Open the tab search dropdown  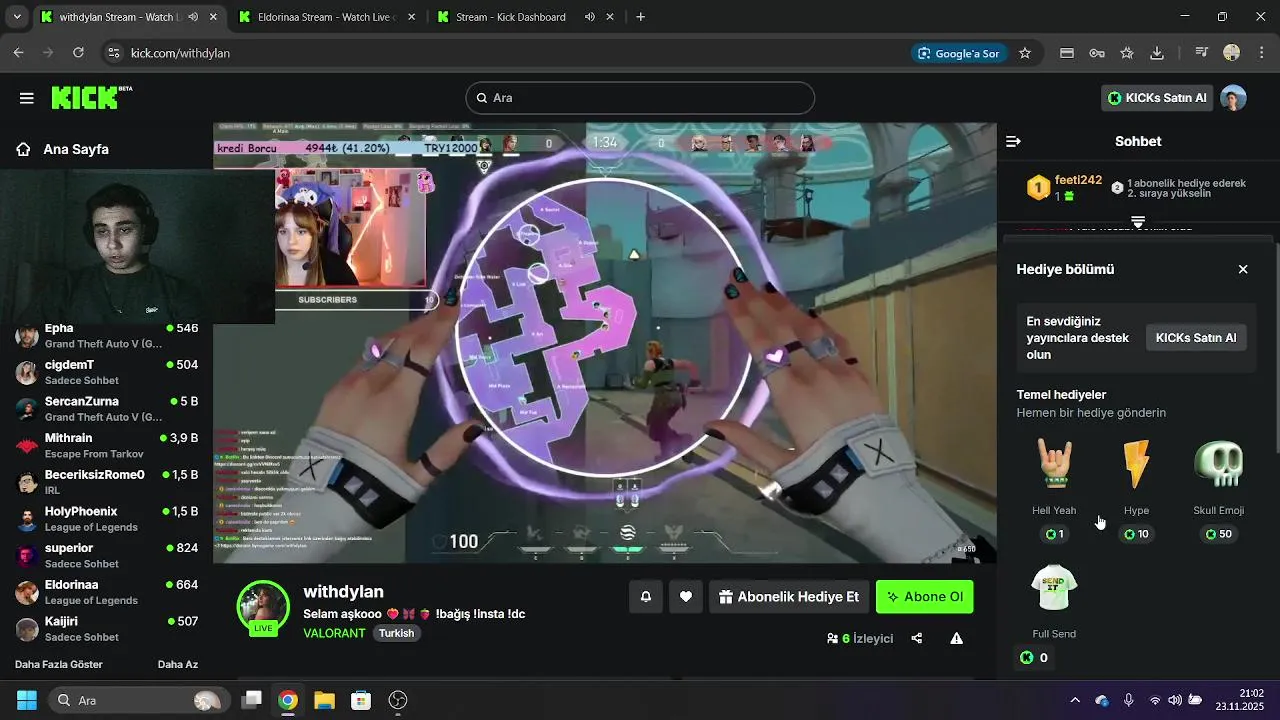[x=16, y=17]
